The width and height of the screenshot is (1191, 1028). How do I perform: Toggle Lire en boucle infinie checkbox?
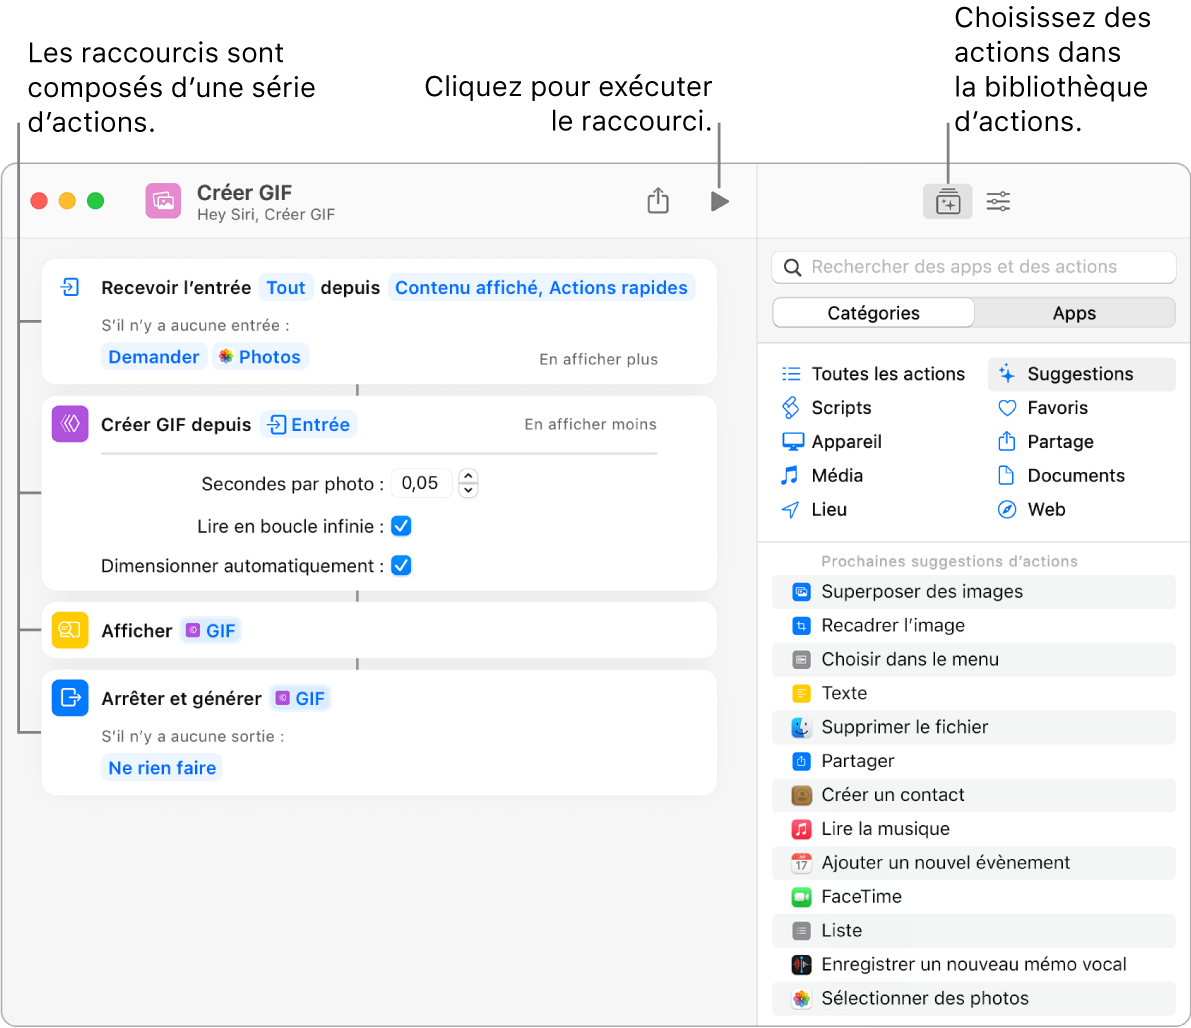click(401, 526)
